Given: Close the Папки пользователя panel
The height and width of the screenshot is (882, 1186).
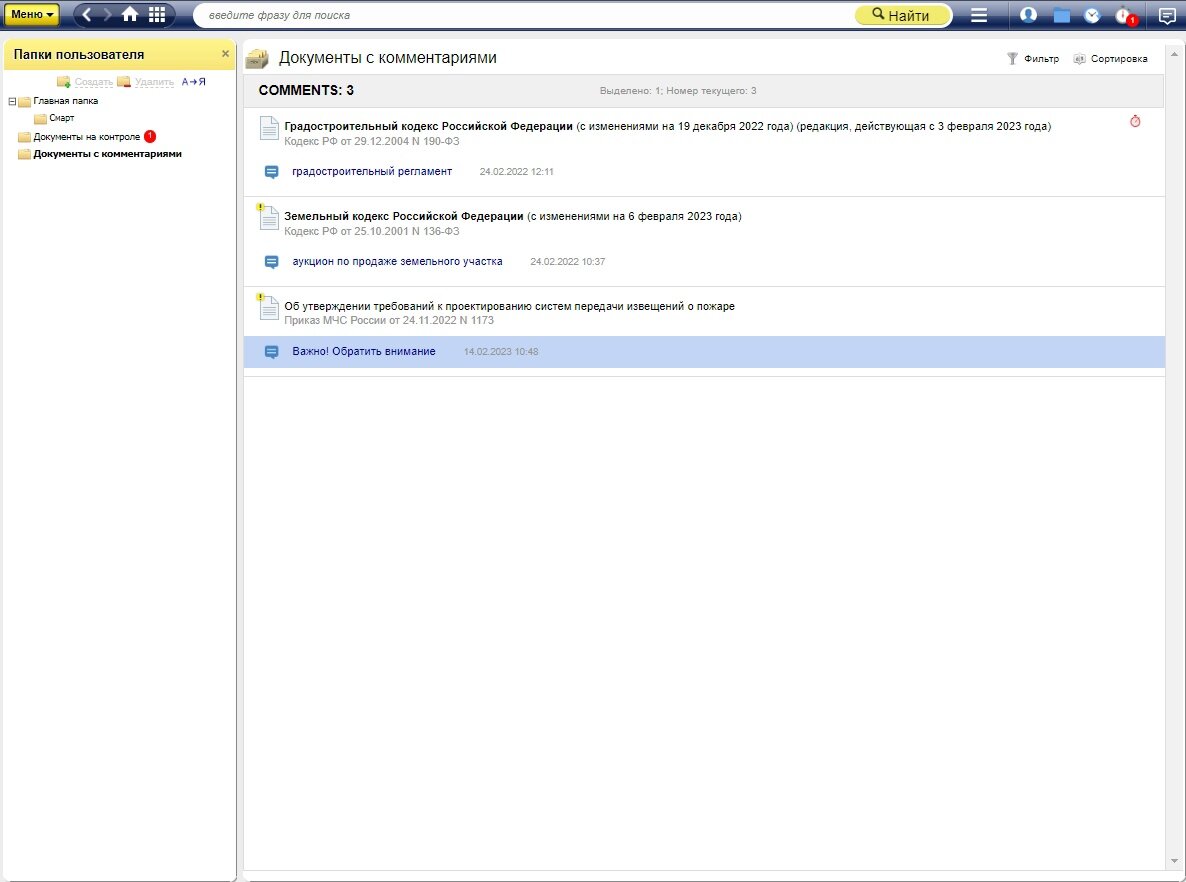Looking at the screenshot, I should point(225,54).
